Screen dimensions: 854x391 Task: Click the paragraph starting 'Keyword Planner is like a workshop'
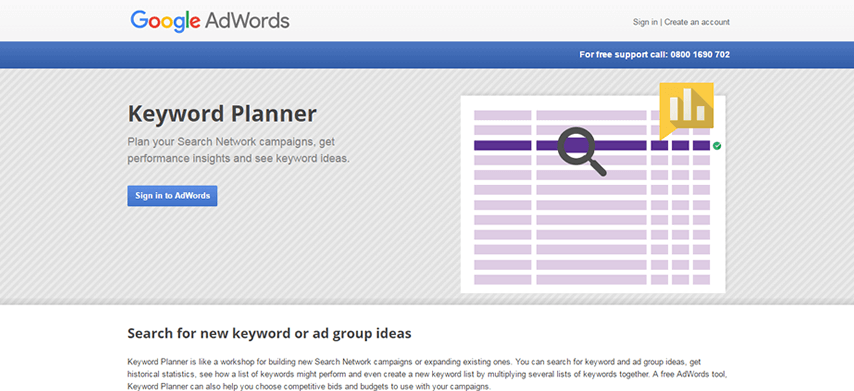click(427, 374)
